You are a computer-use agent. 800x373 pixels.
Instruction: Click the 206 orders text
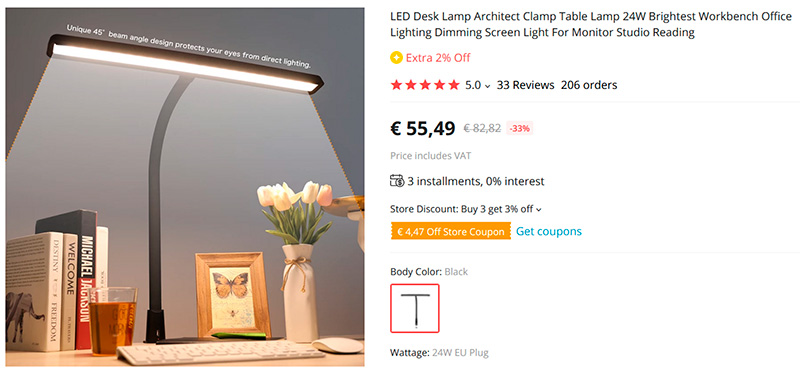(589, 85)
